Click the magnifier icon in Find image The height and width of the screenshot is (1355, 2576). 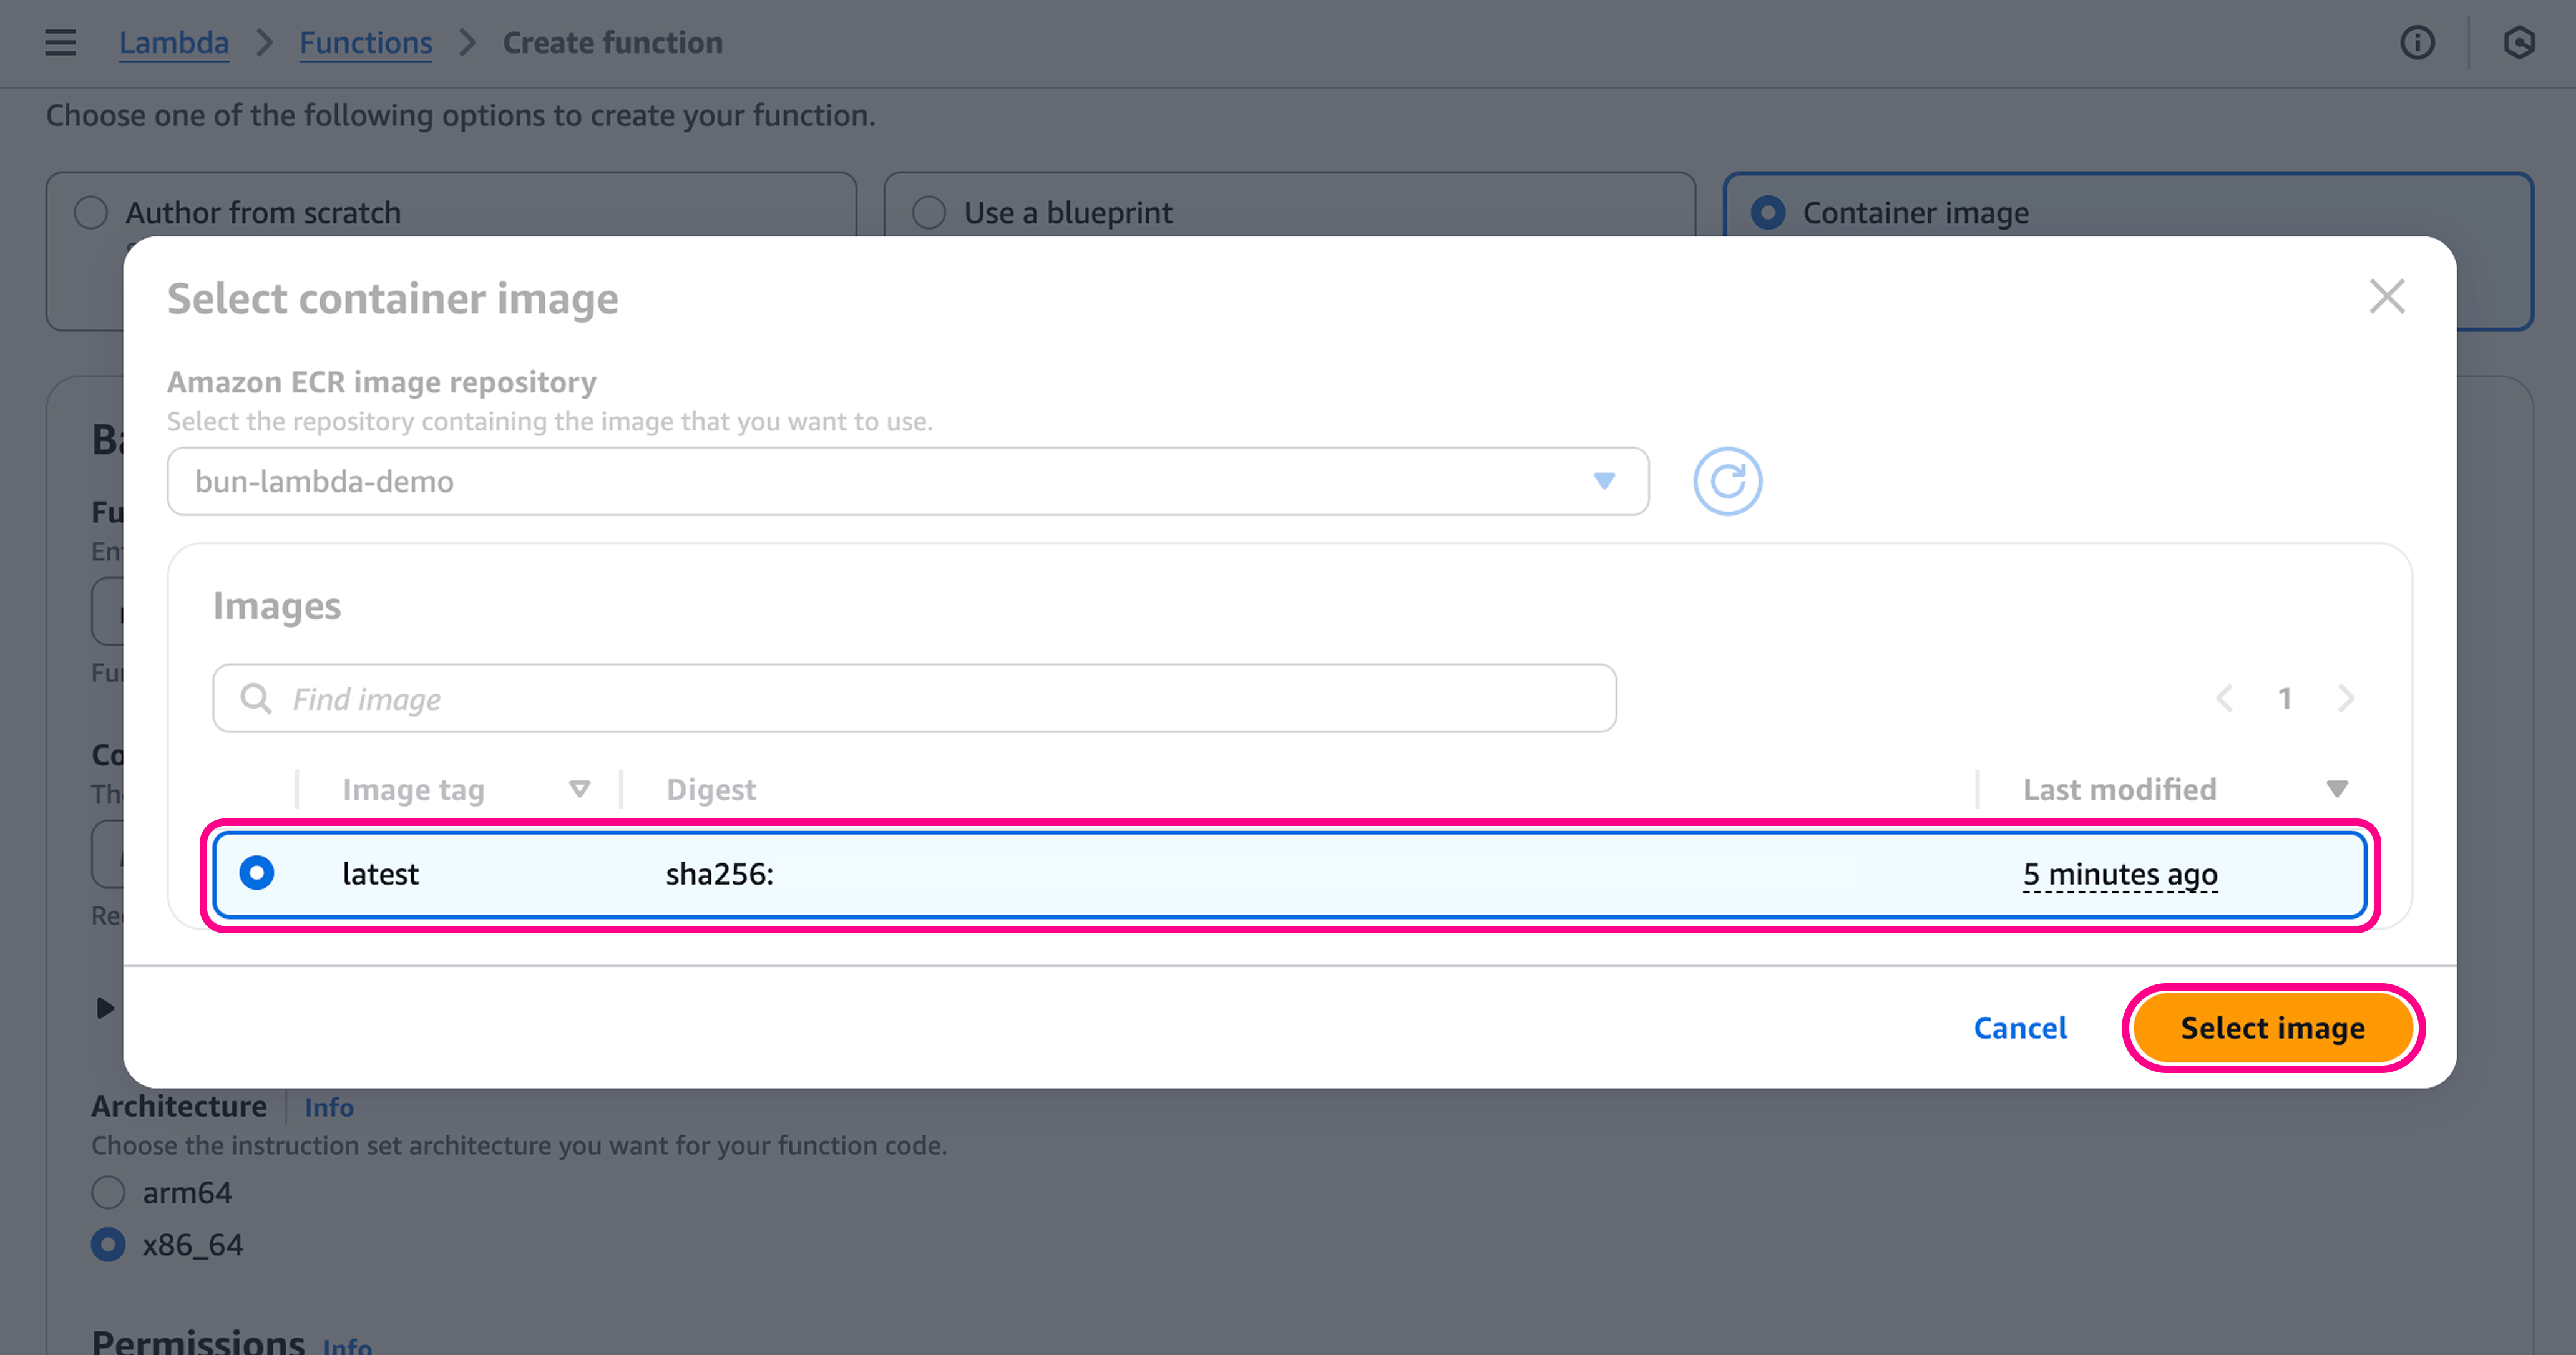click(256, 698)
